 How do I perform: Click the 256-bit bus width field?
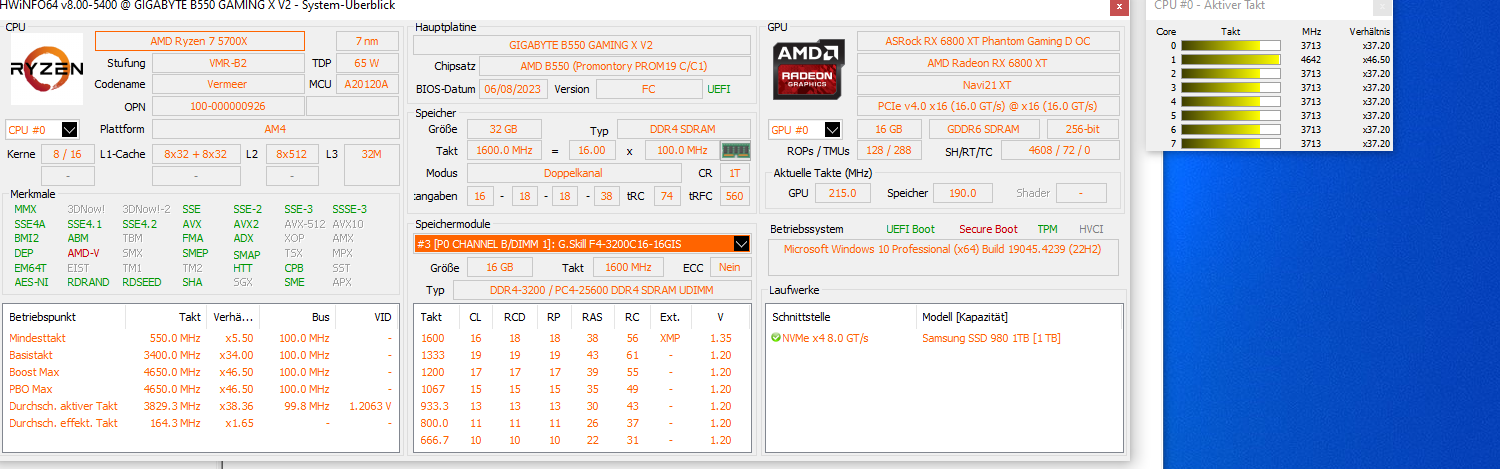click(1083, 129)
